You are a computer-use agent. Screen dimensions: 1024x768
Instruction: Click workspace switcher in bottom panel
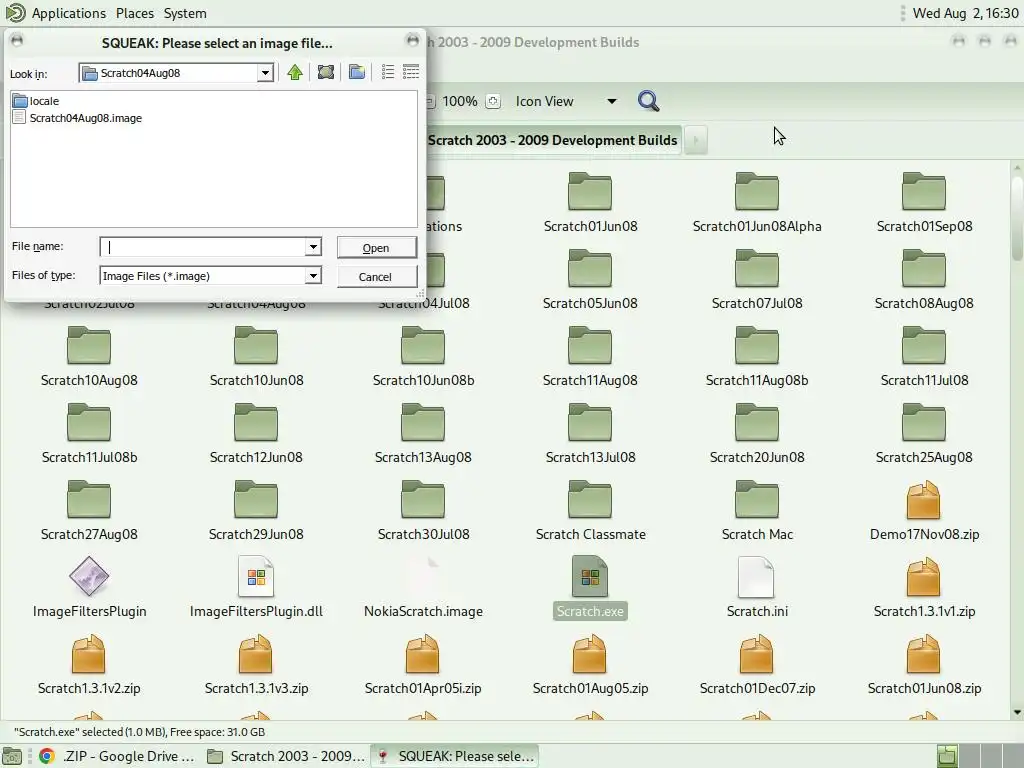979,756
